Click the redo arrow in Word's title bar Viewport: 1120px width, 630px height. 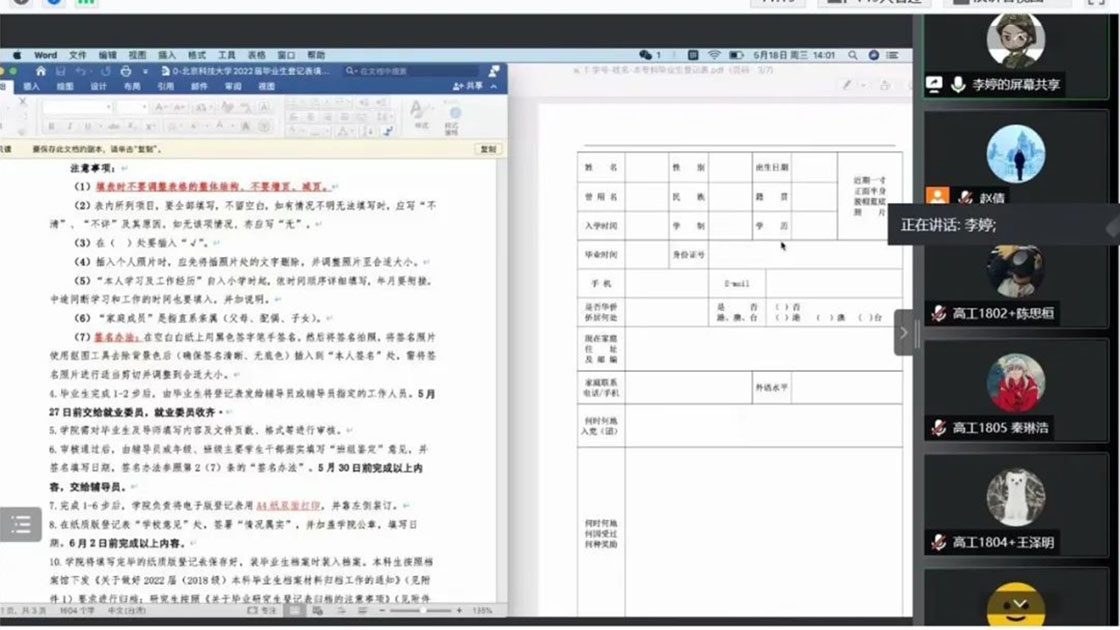pos(106,71)
